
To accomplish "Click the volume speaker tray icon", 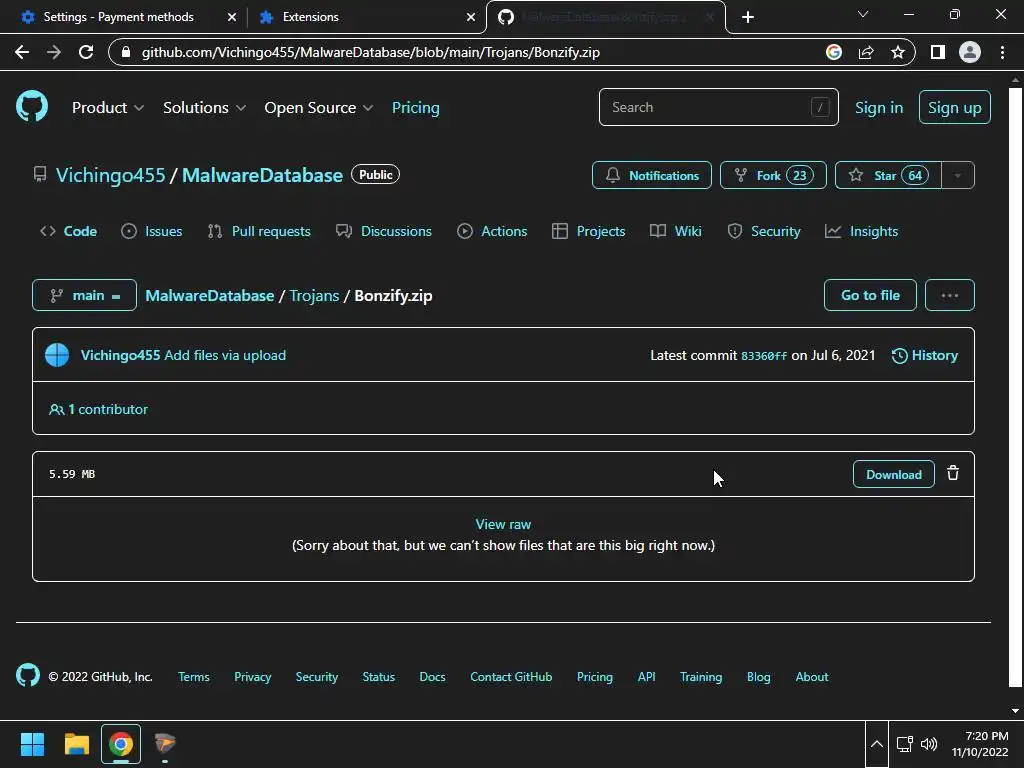I will click(x=929, y=744).
